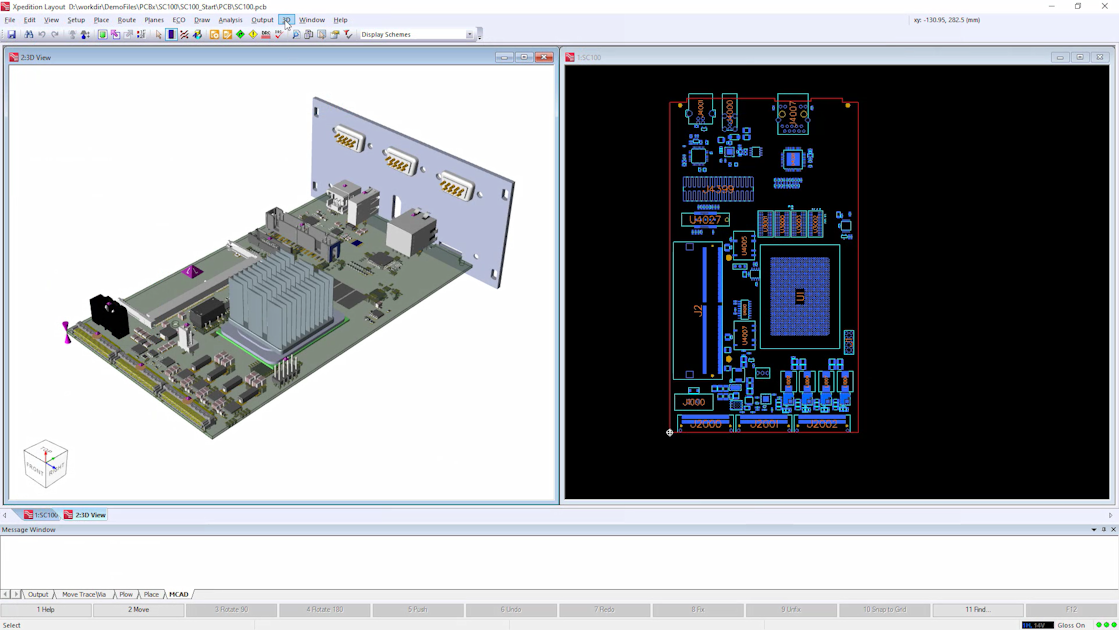The width and height of the screenshot is (1119, 630).
Task: Open the view tabs overflow arrow near 2:3D View
Action: 5,514
